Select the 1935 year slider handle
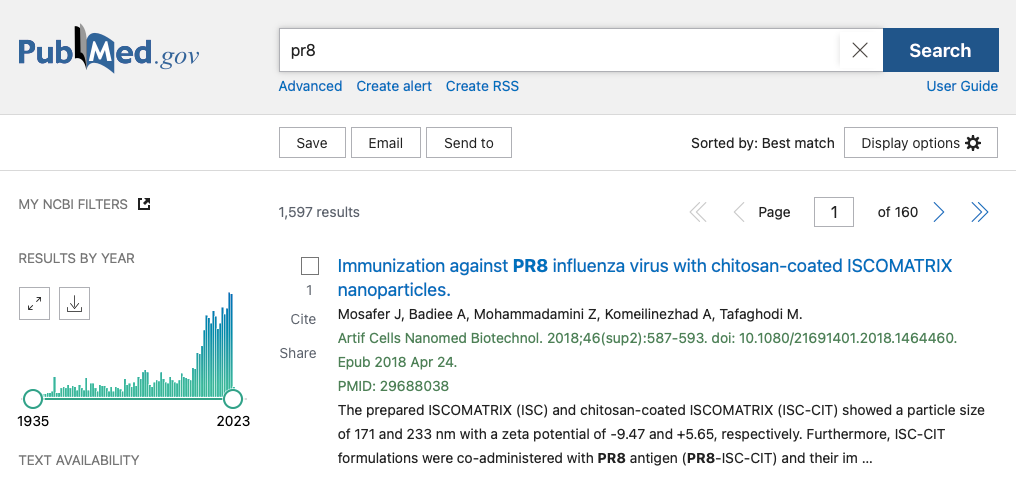Viewport: 1016px width, 486px height. [x=32, y=399]
